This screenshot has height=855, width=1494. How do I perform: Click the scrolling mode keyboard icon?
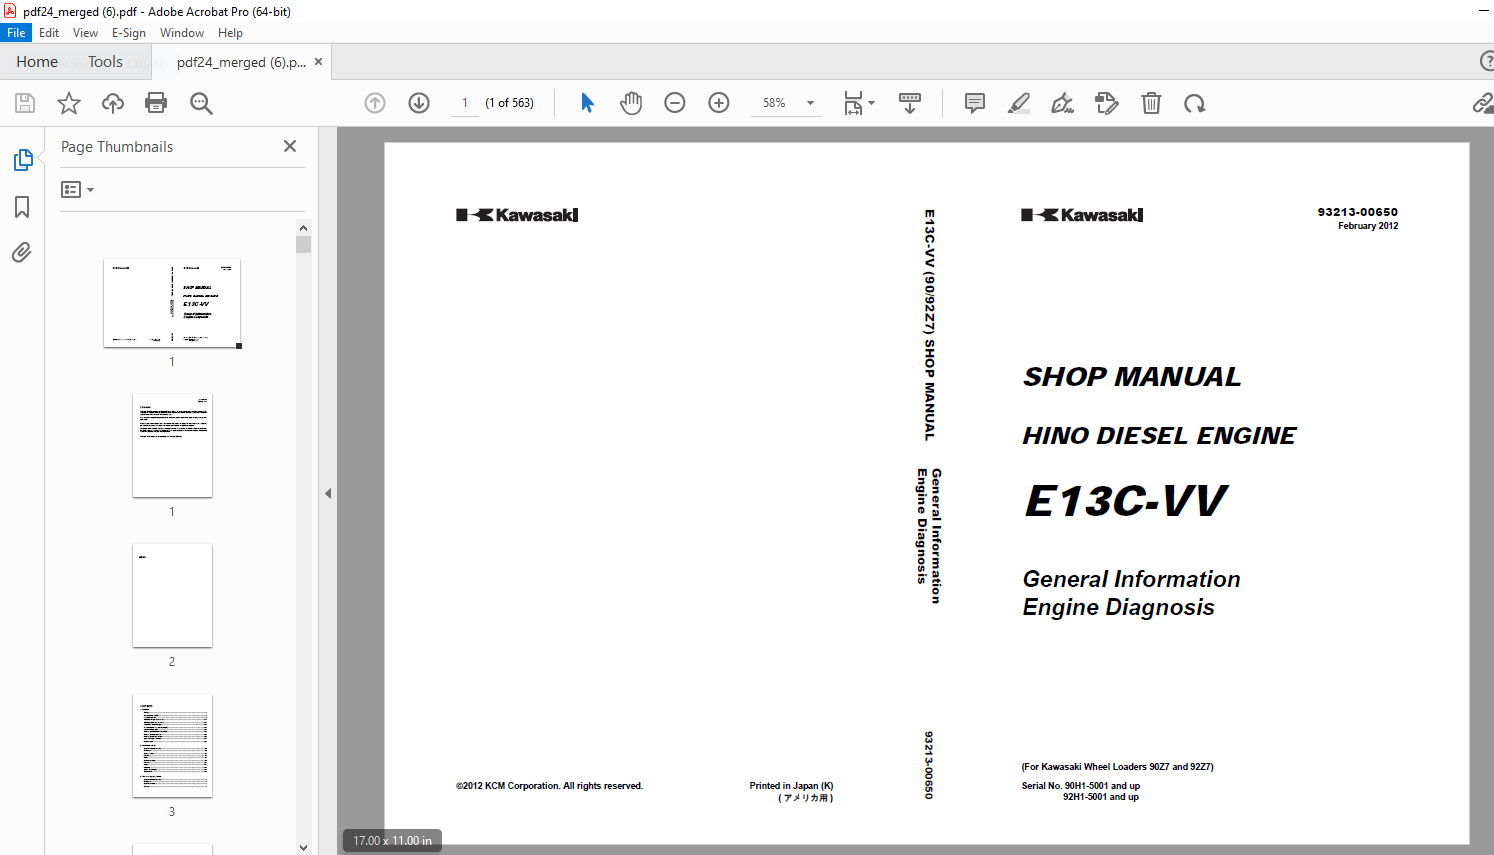[x=910, y=103]
